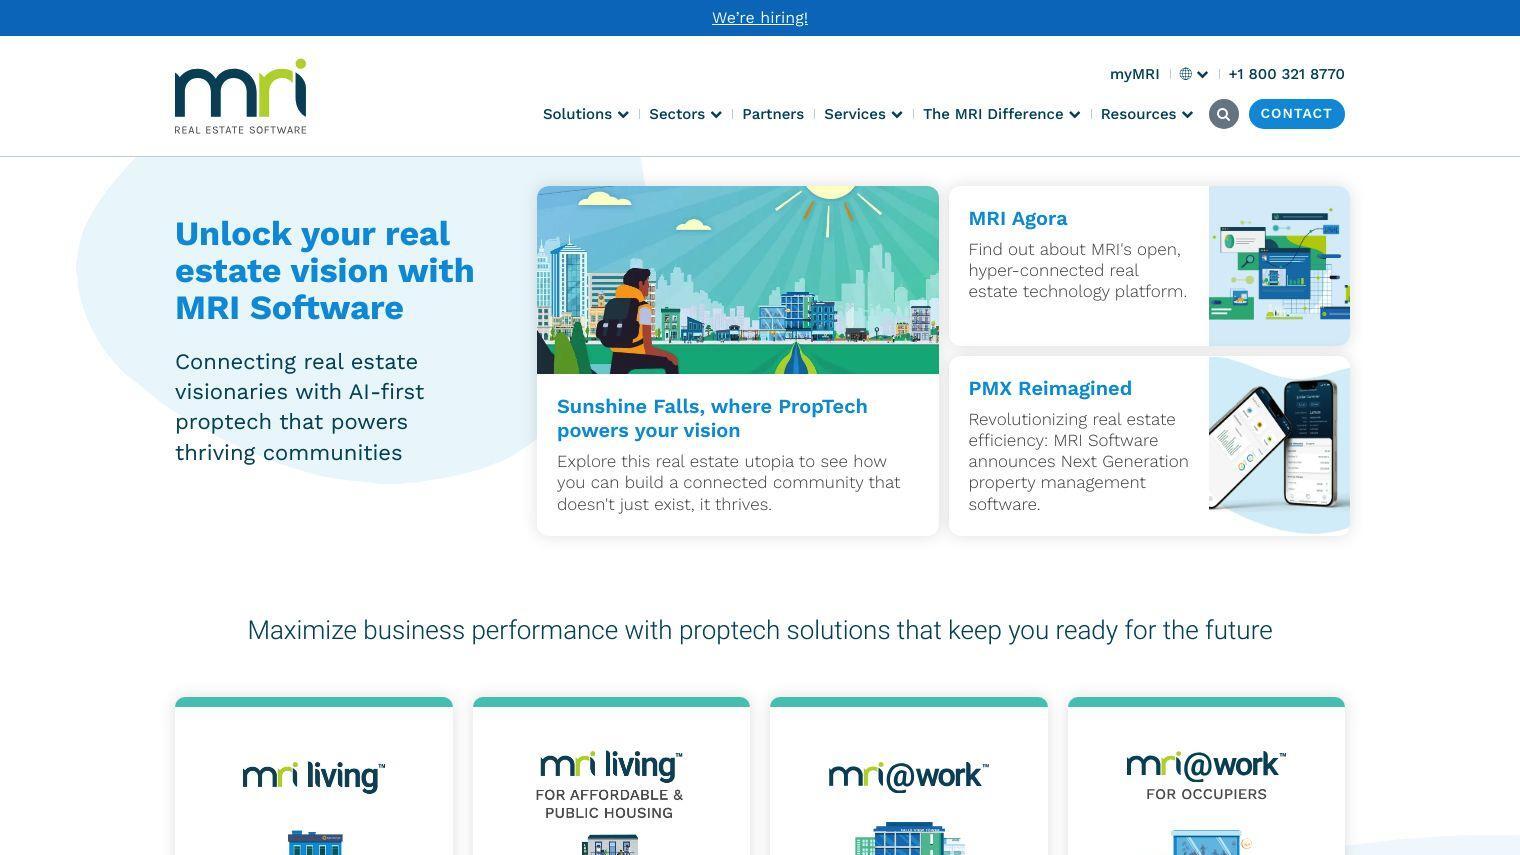Click 'Find out about MRI's open' description
Image resolution: width=1520 pixels, height=855 pixels.
1078,270
